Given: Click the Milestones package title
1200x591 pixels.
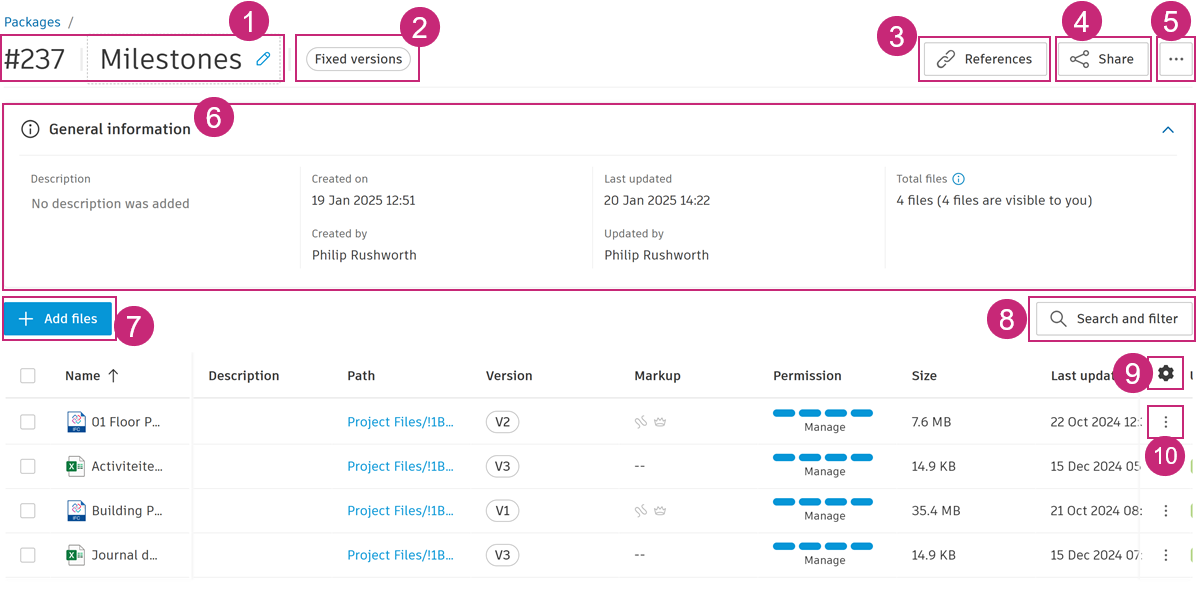Looking at the screenshot, I should click(x=171, y=60).
